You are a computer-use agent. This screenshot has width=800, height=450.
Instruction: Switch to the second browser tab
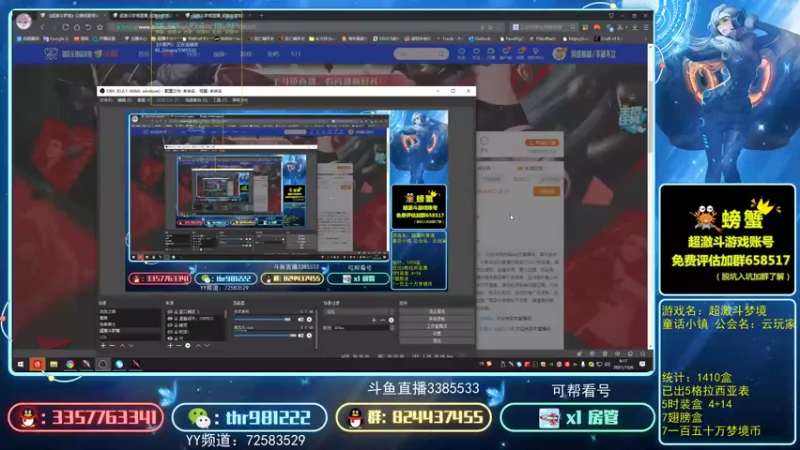pos(145,16)
